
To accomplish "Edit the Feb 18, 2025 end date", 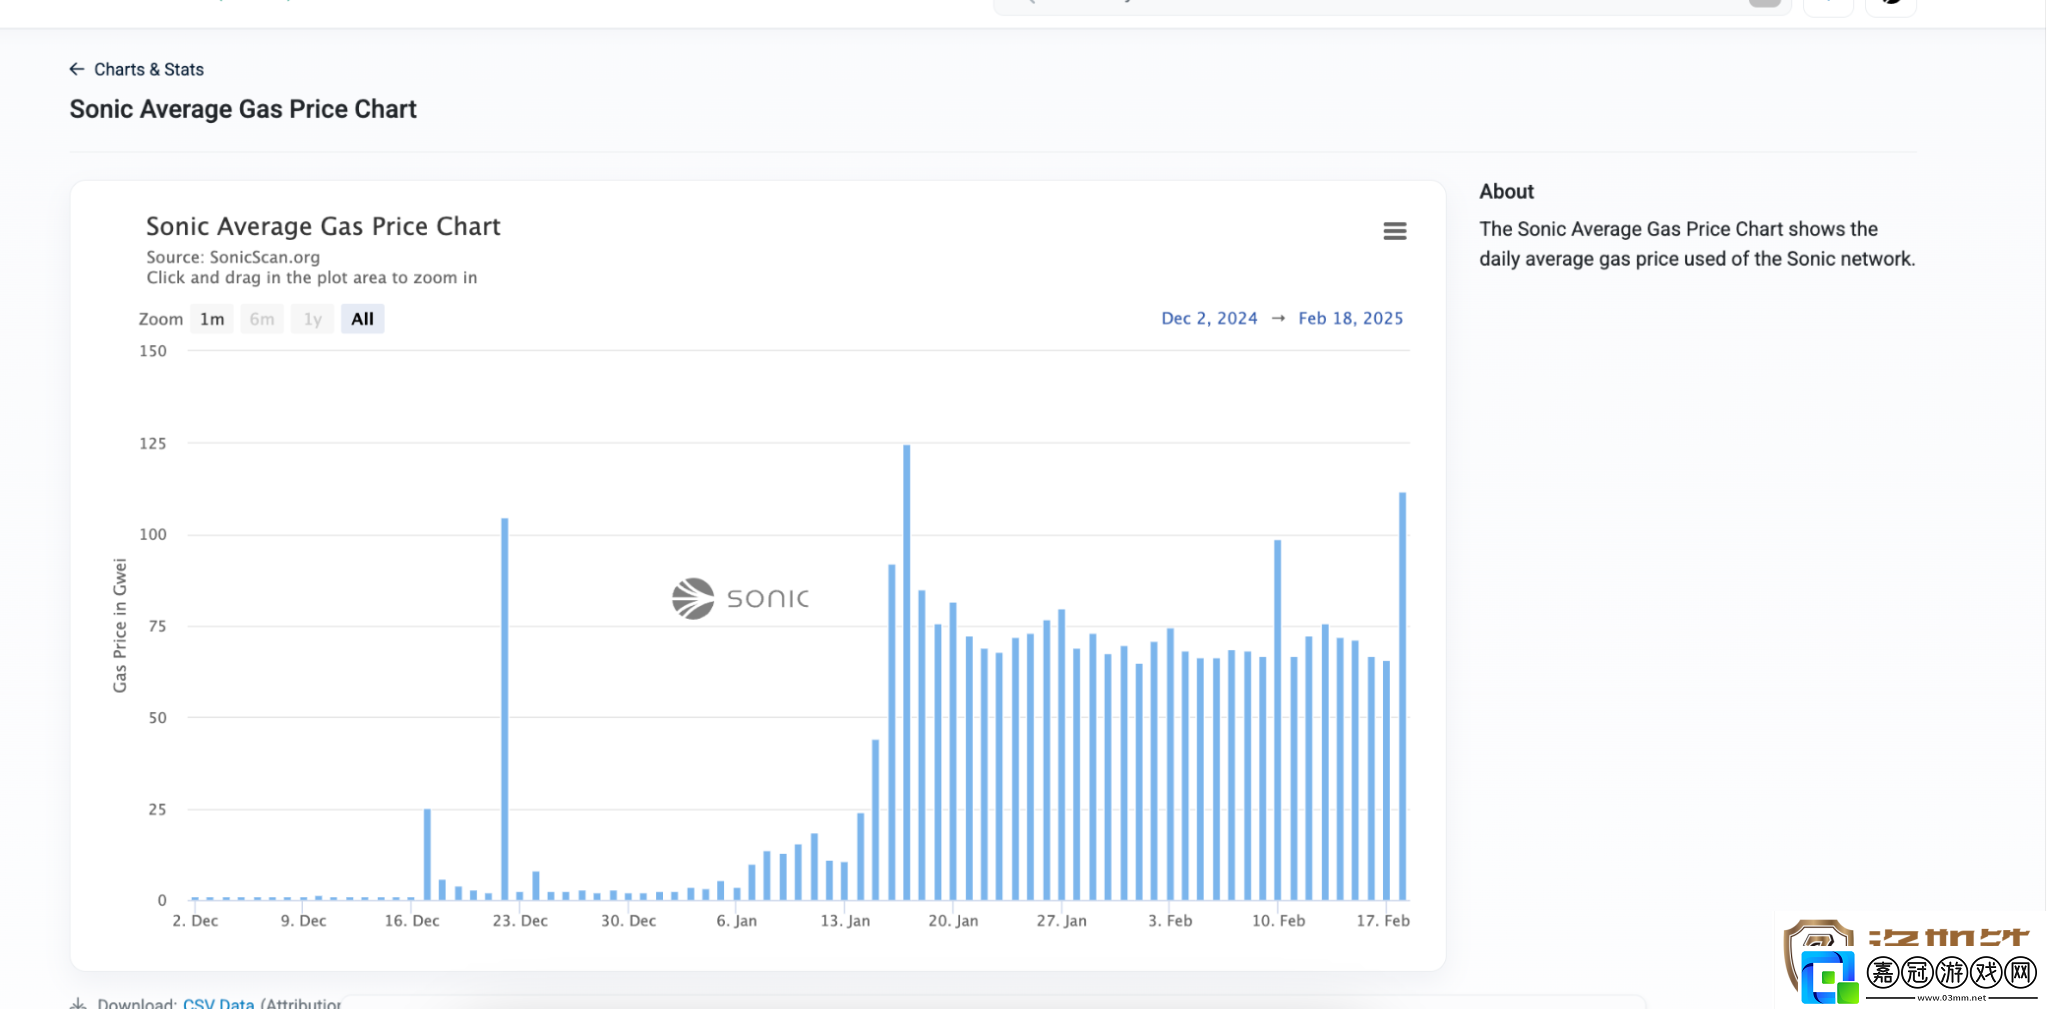I will 1350,318.
